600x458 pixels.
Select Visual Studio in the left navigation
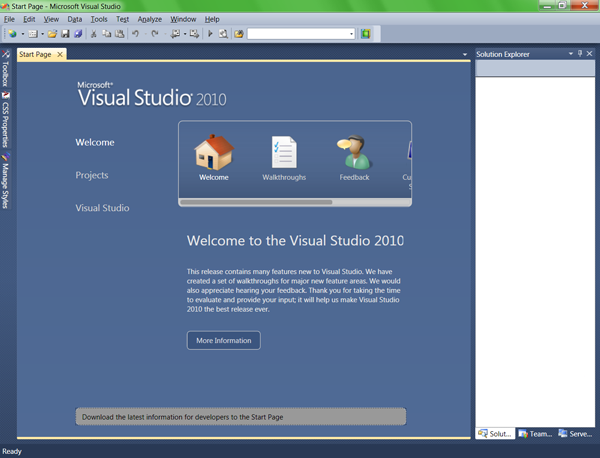click(x=102, y=208)
